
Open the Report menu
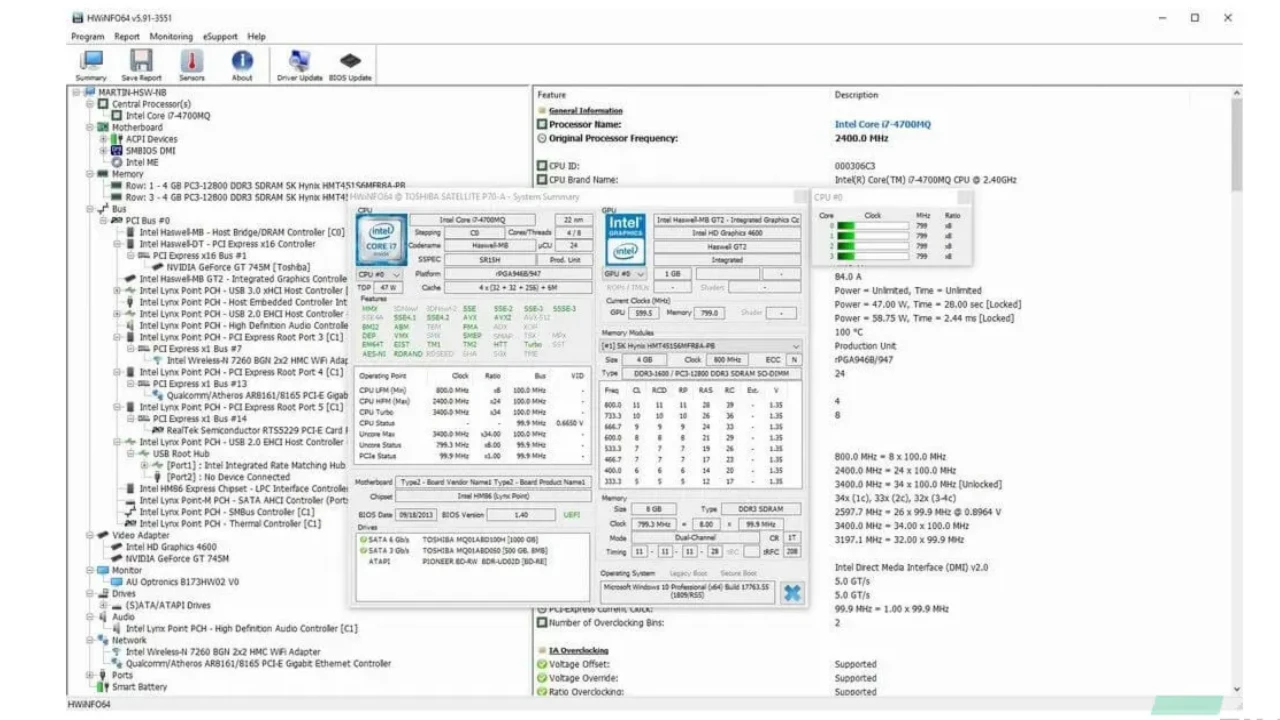(x=127, y=37)
